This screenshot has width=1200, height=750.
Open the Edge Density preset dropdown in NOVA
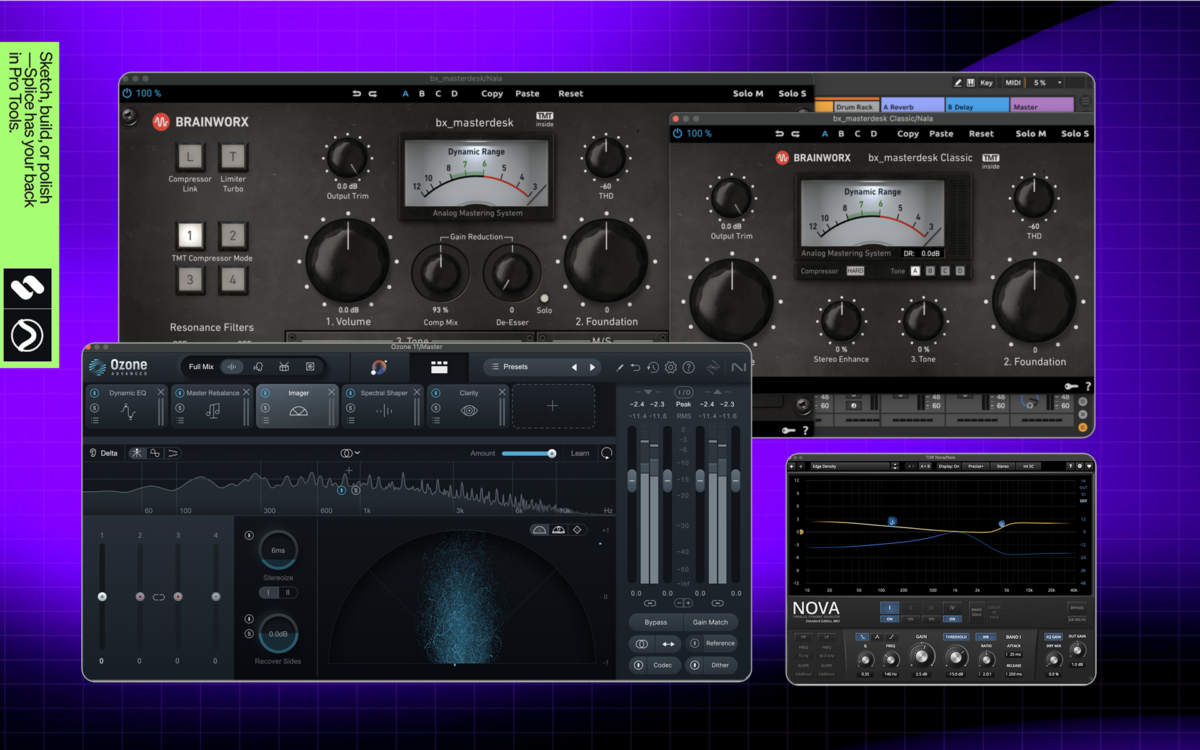coord(850,466)
